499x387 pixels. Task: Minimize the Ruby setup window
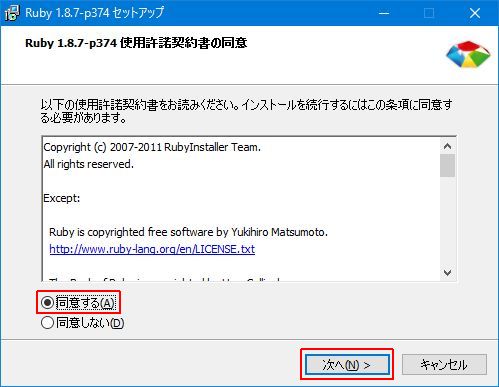pos(384,13)
